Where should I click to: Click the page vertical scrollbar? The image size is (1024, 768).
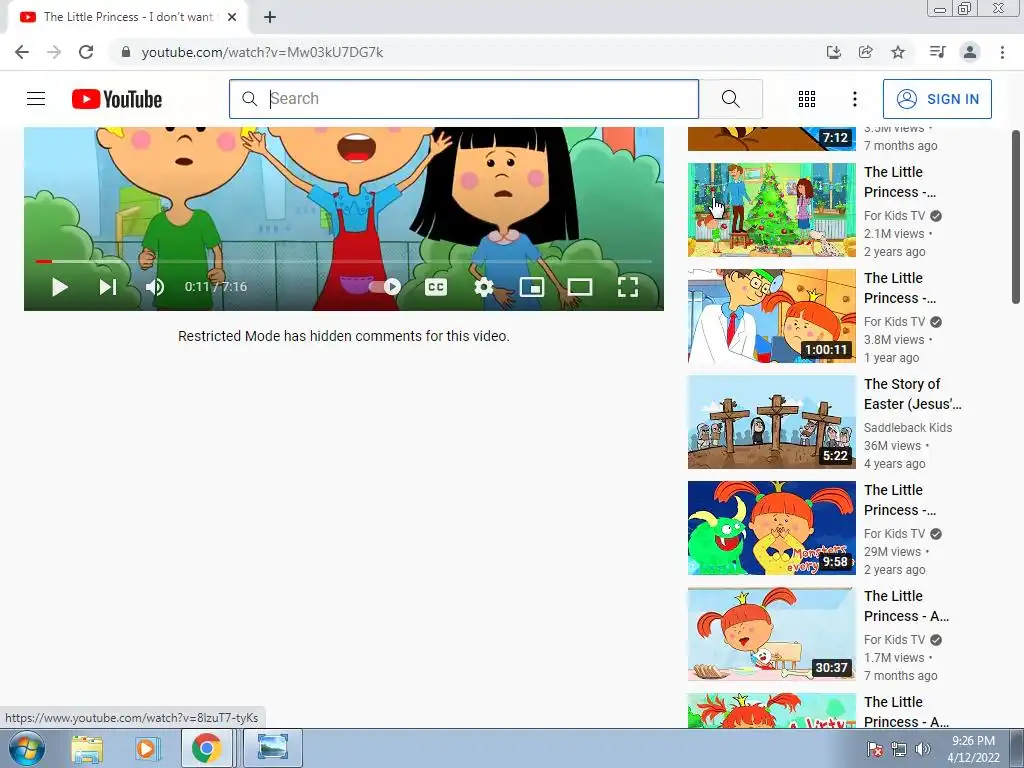(x=1016, y=217)
